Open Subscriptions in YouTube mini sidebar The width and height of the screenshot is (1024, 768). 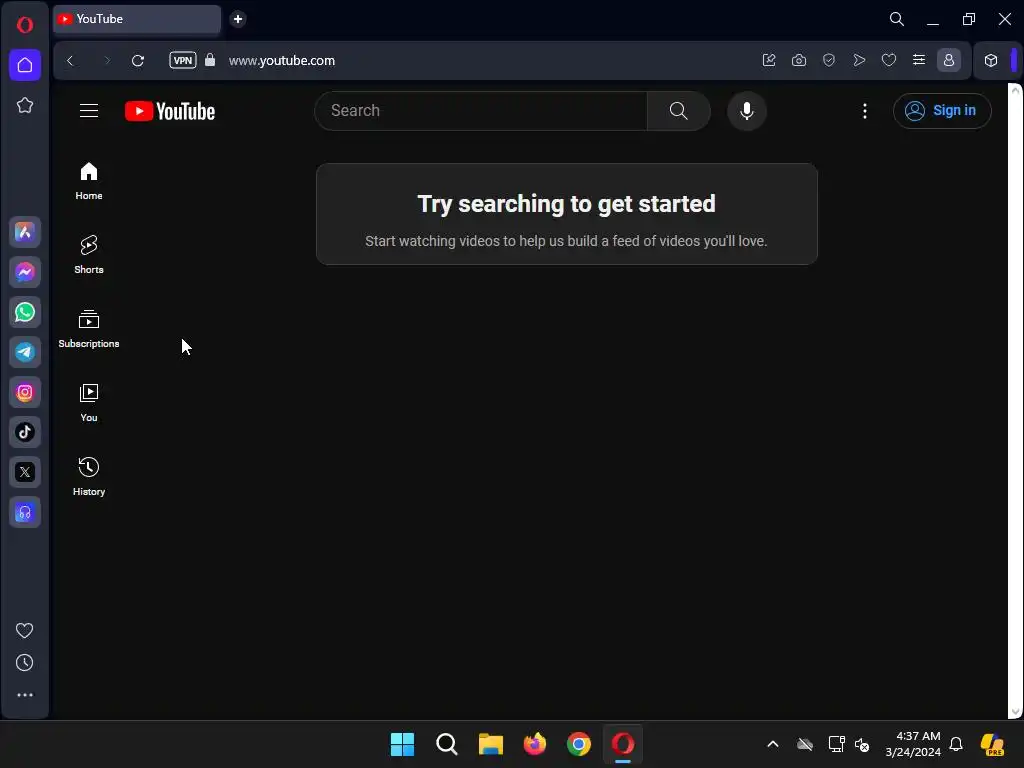(89, 329)
